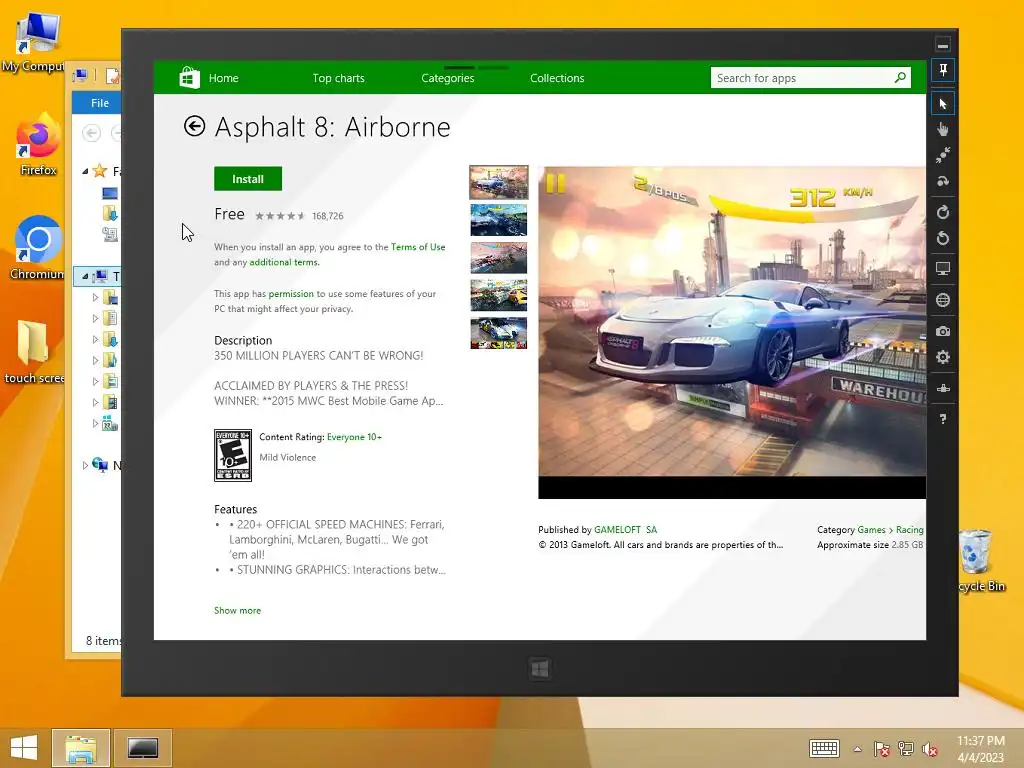Go back with the circled arrow beside the title

195,126
